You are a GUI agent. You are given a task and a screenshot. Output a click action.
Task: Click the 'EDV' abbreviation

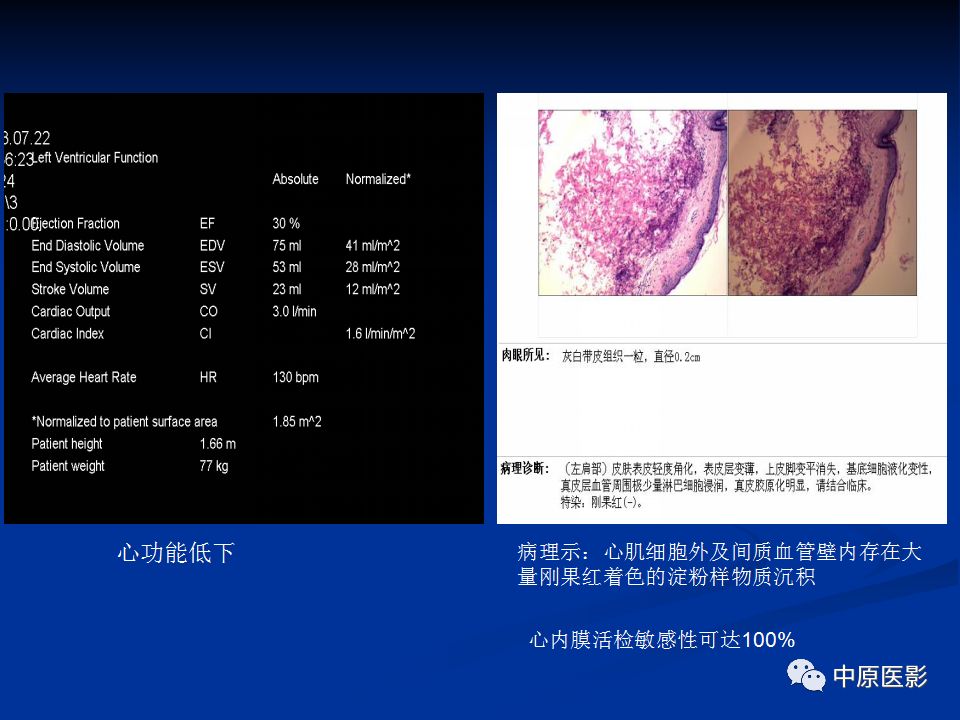(212, 246)
